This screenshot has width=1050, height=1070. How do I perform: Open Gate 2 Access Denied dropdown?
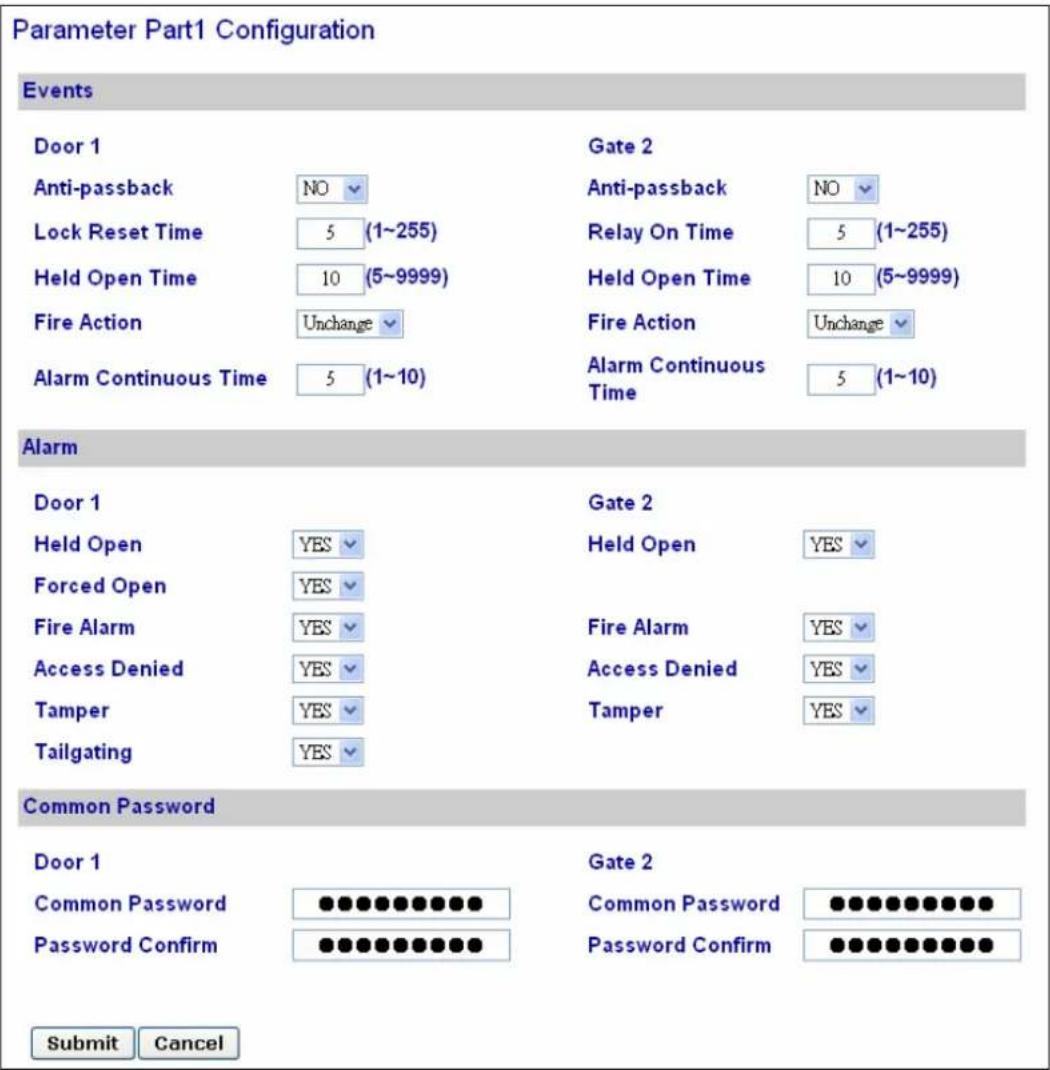pos(838,669)
